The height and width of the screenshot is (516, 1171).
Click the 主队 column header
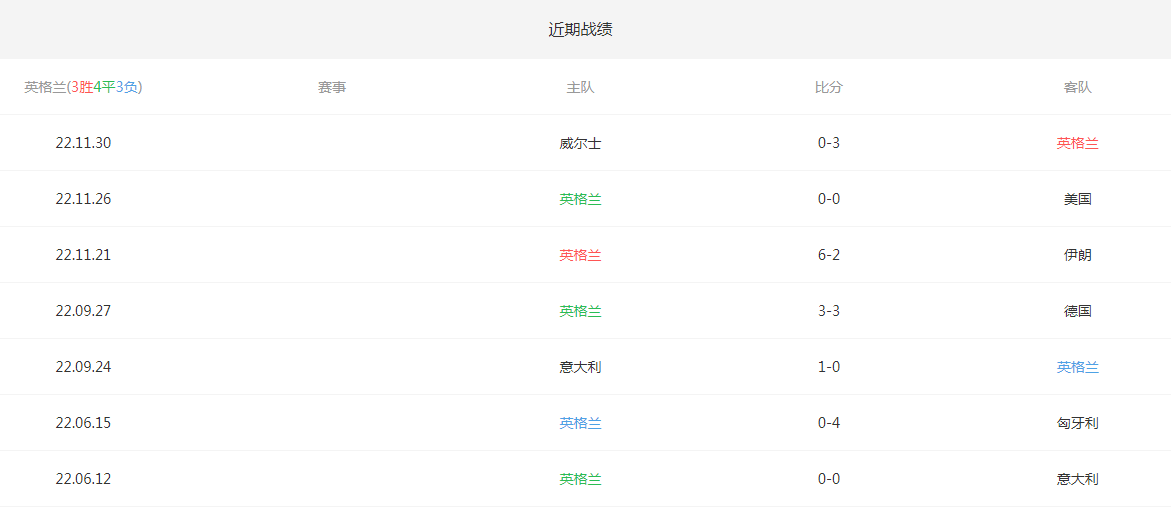(x=580, y=87)
